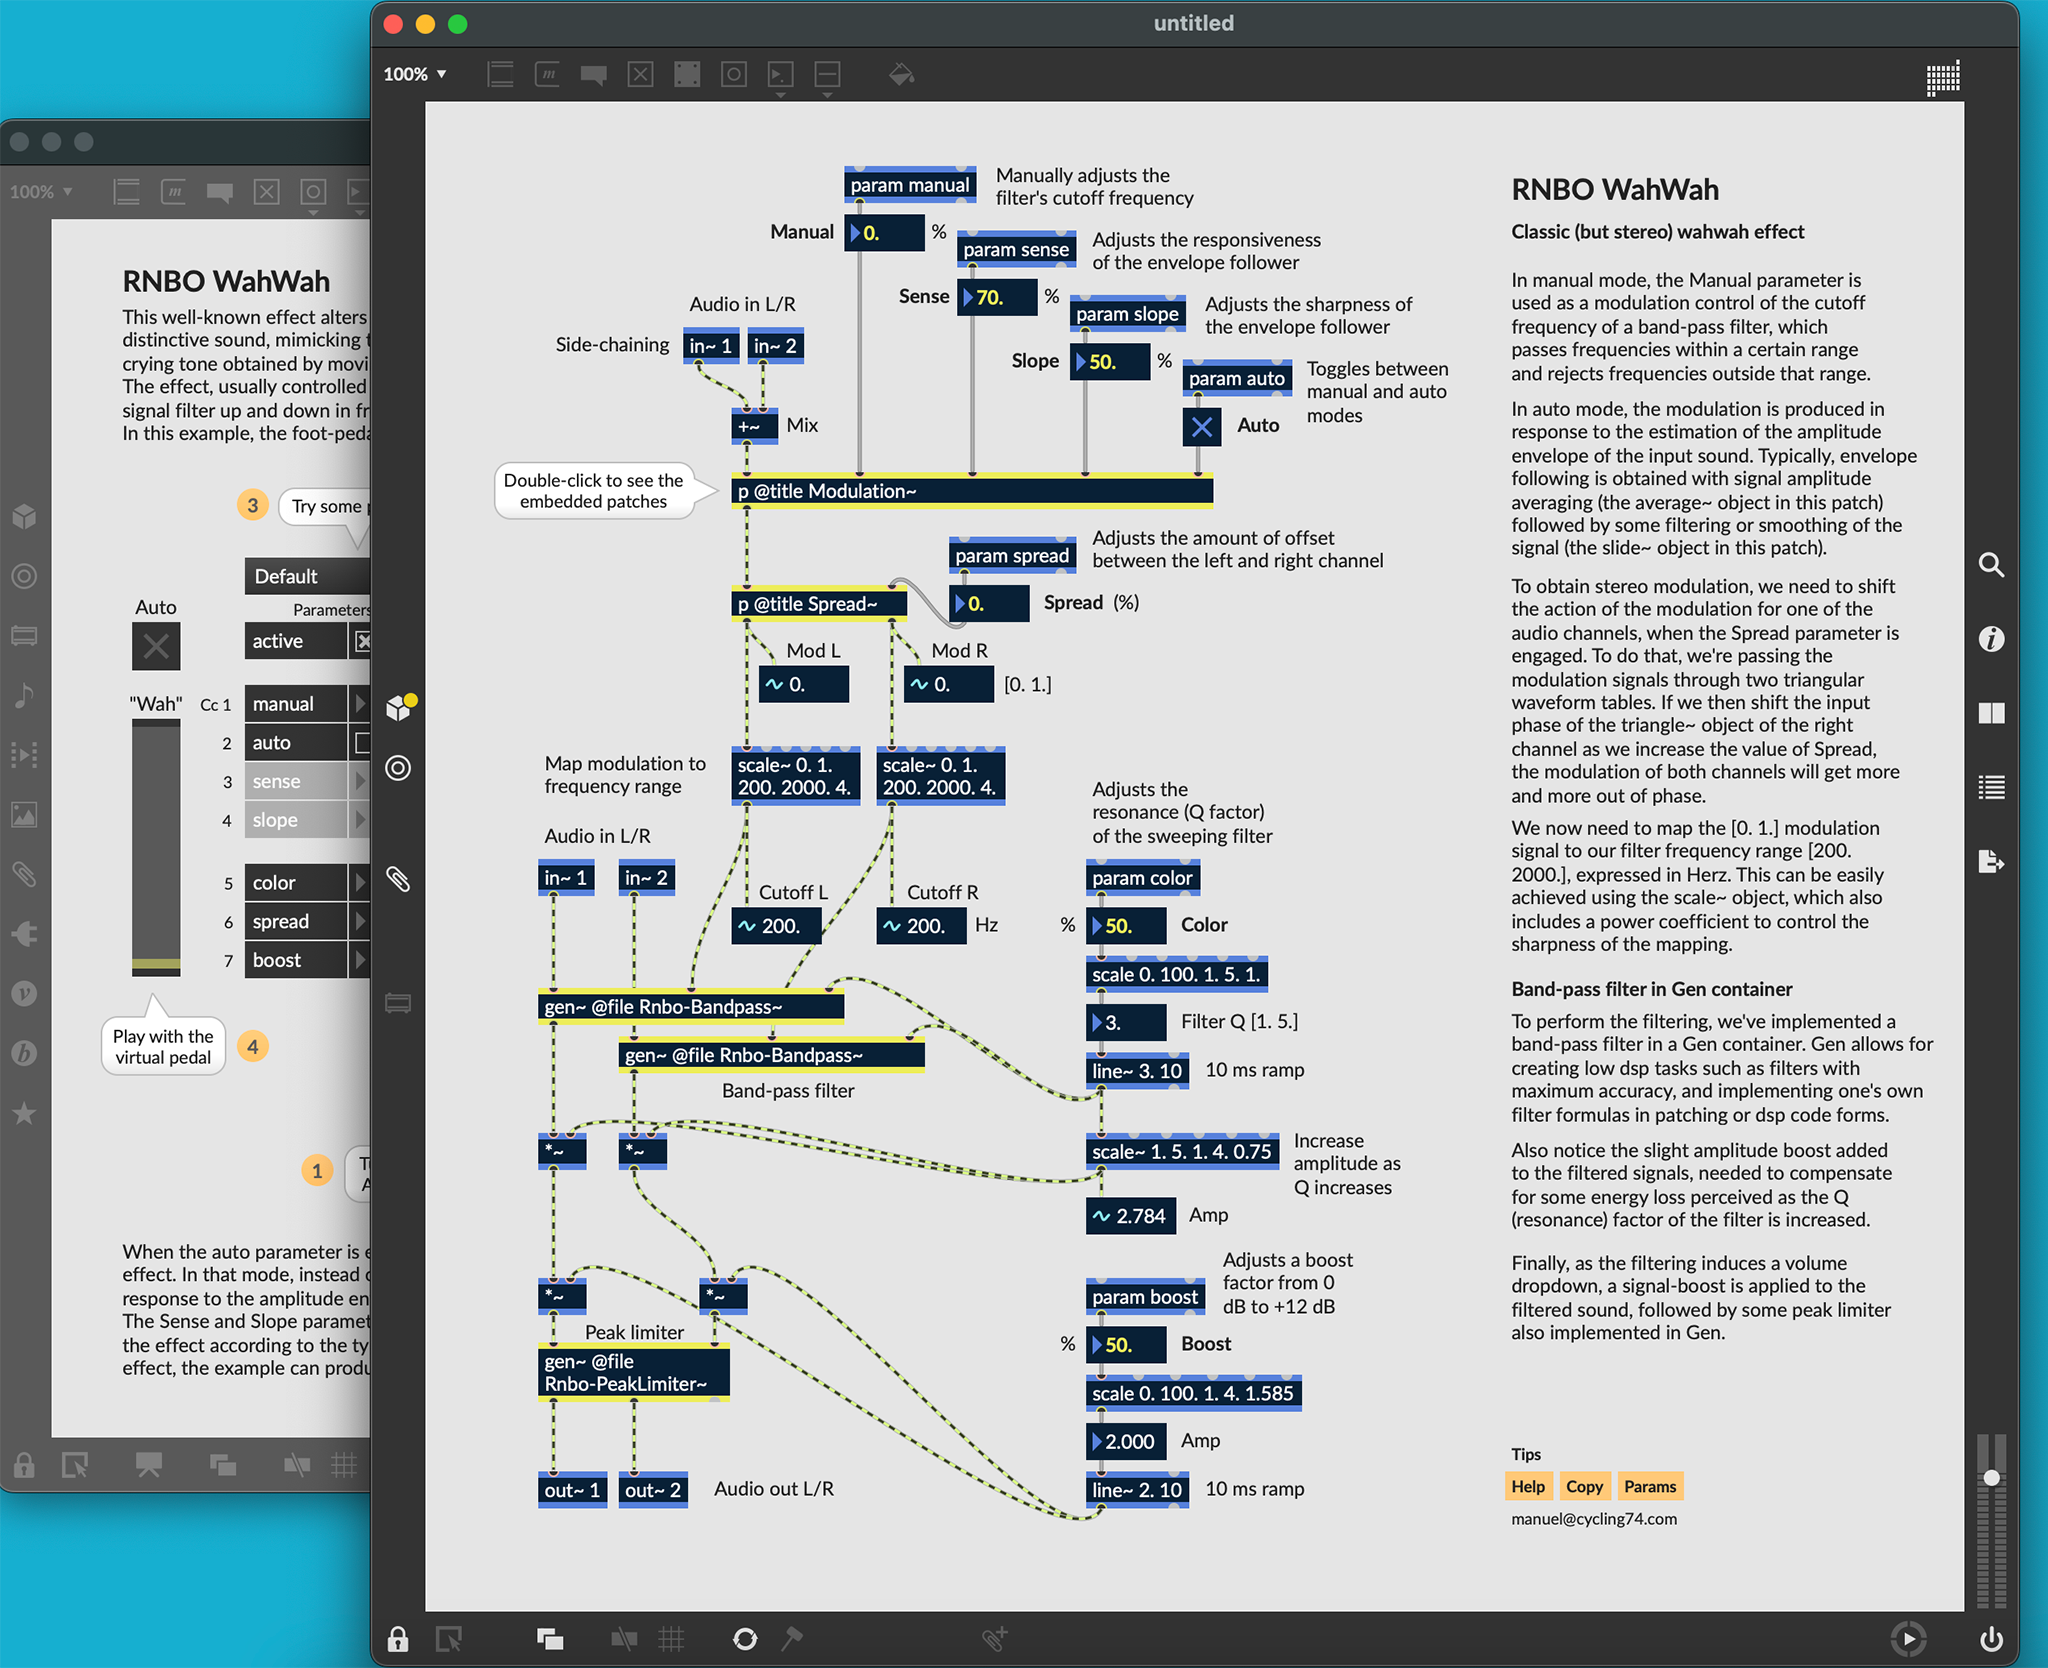The image size is (2048, 1668).
Task: Click the Color 50. number box
Action: pos(1126,926)
